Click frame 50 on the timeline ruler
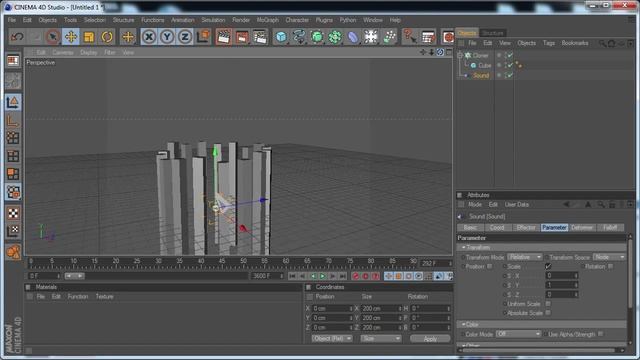The height and width of the screenshot is (360, 640). (x=243, y=261)
